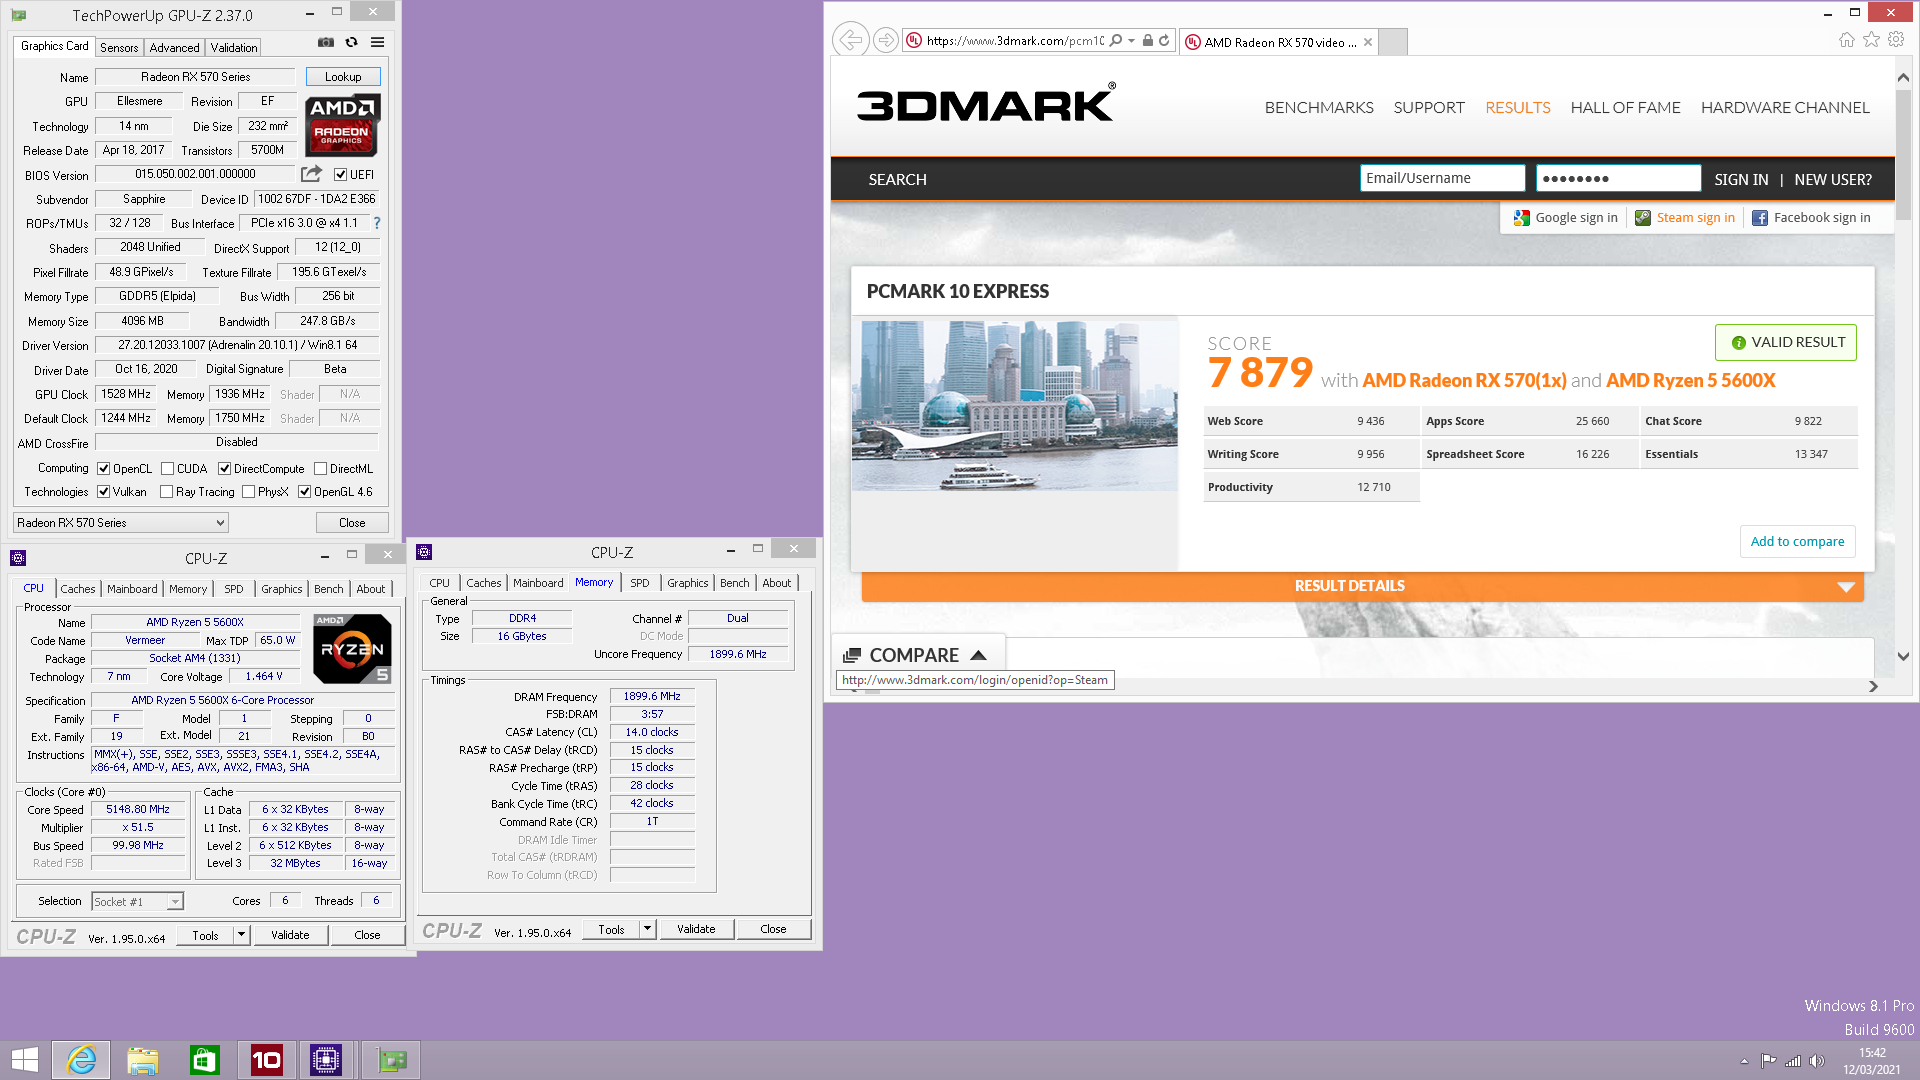Share the BIOS version using export icon
This screenshot has height=1080, width=1920.
312,173
